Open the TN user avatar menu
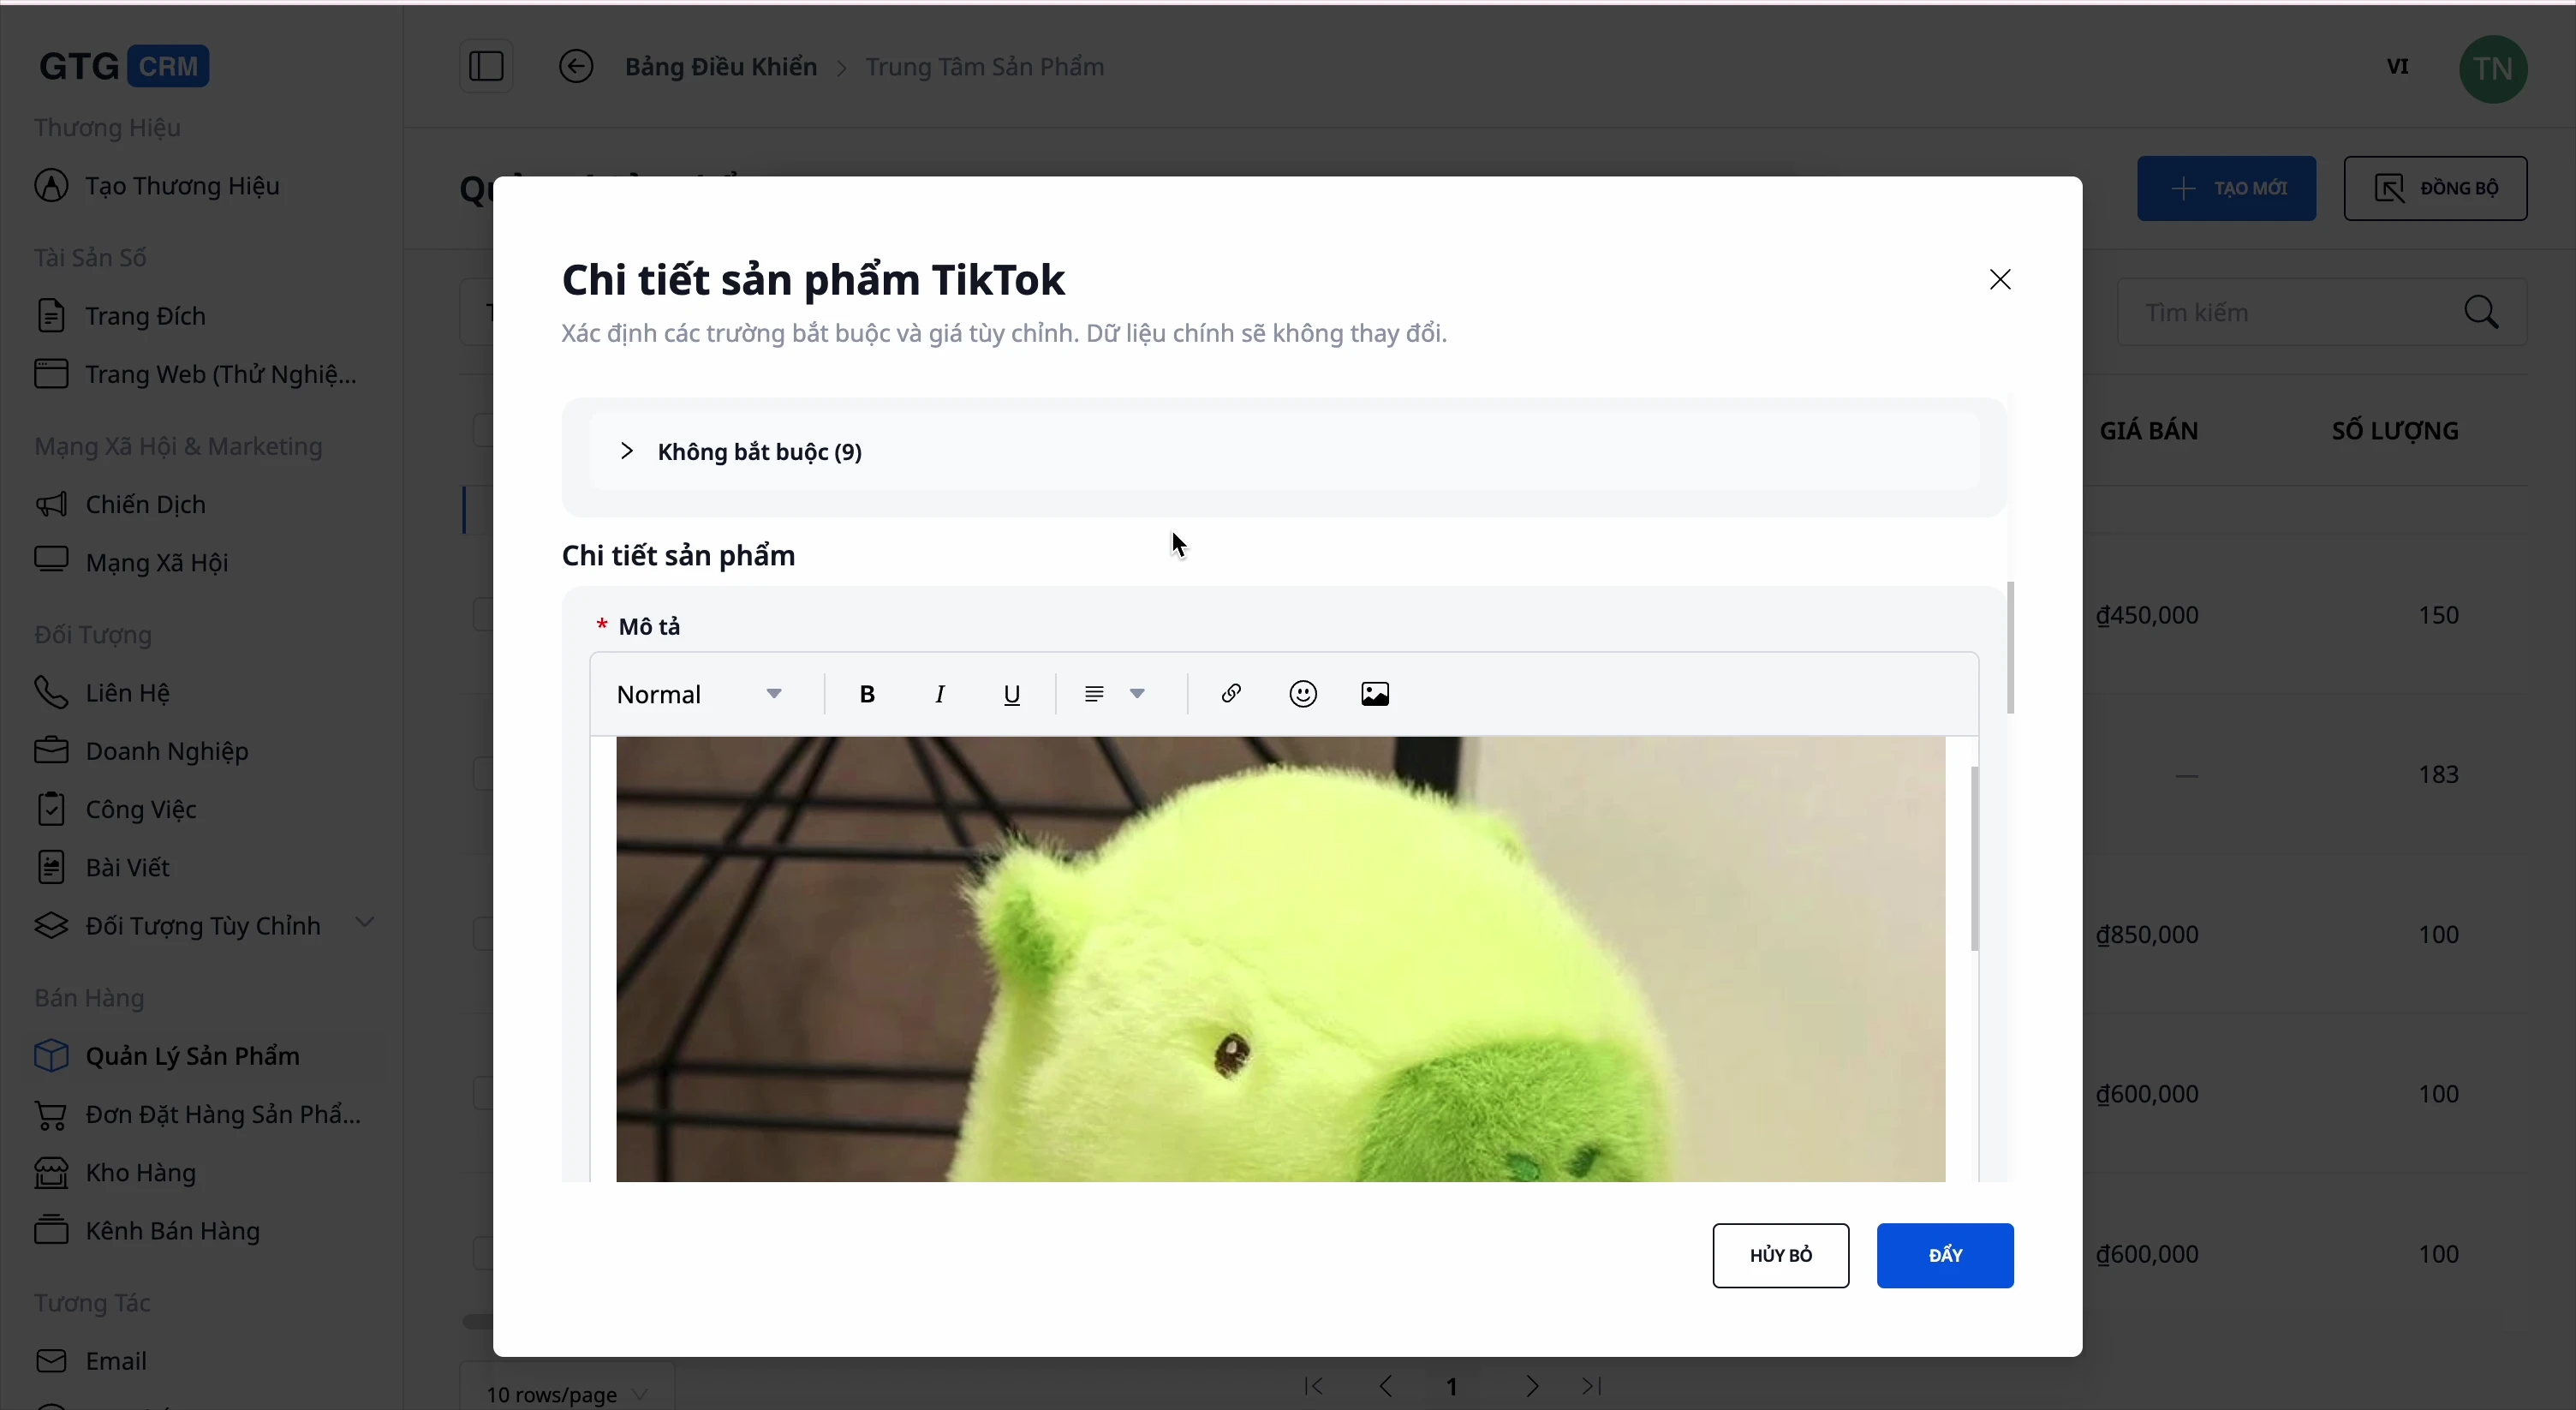 [x=2492, y=69]
